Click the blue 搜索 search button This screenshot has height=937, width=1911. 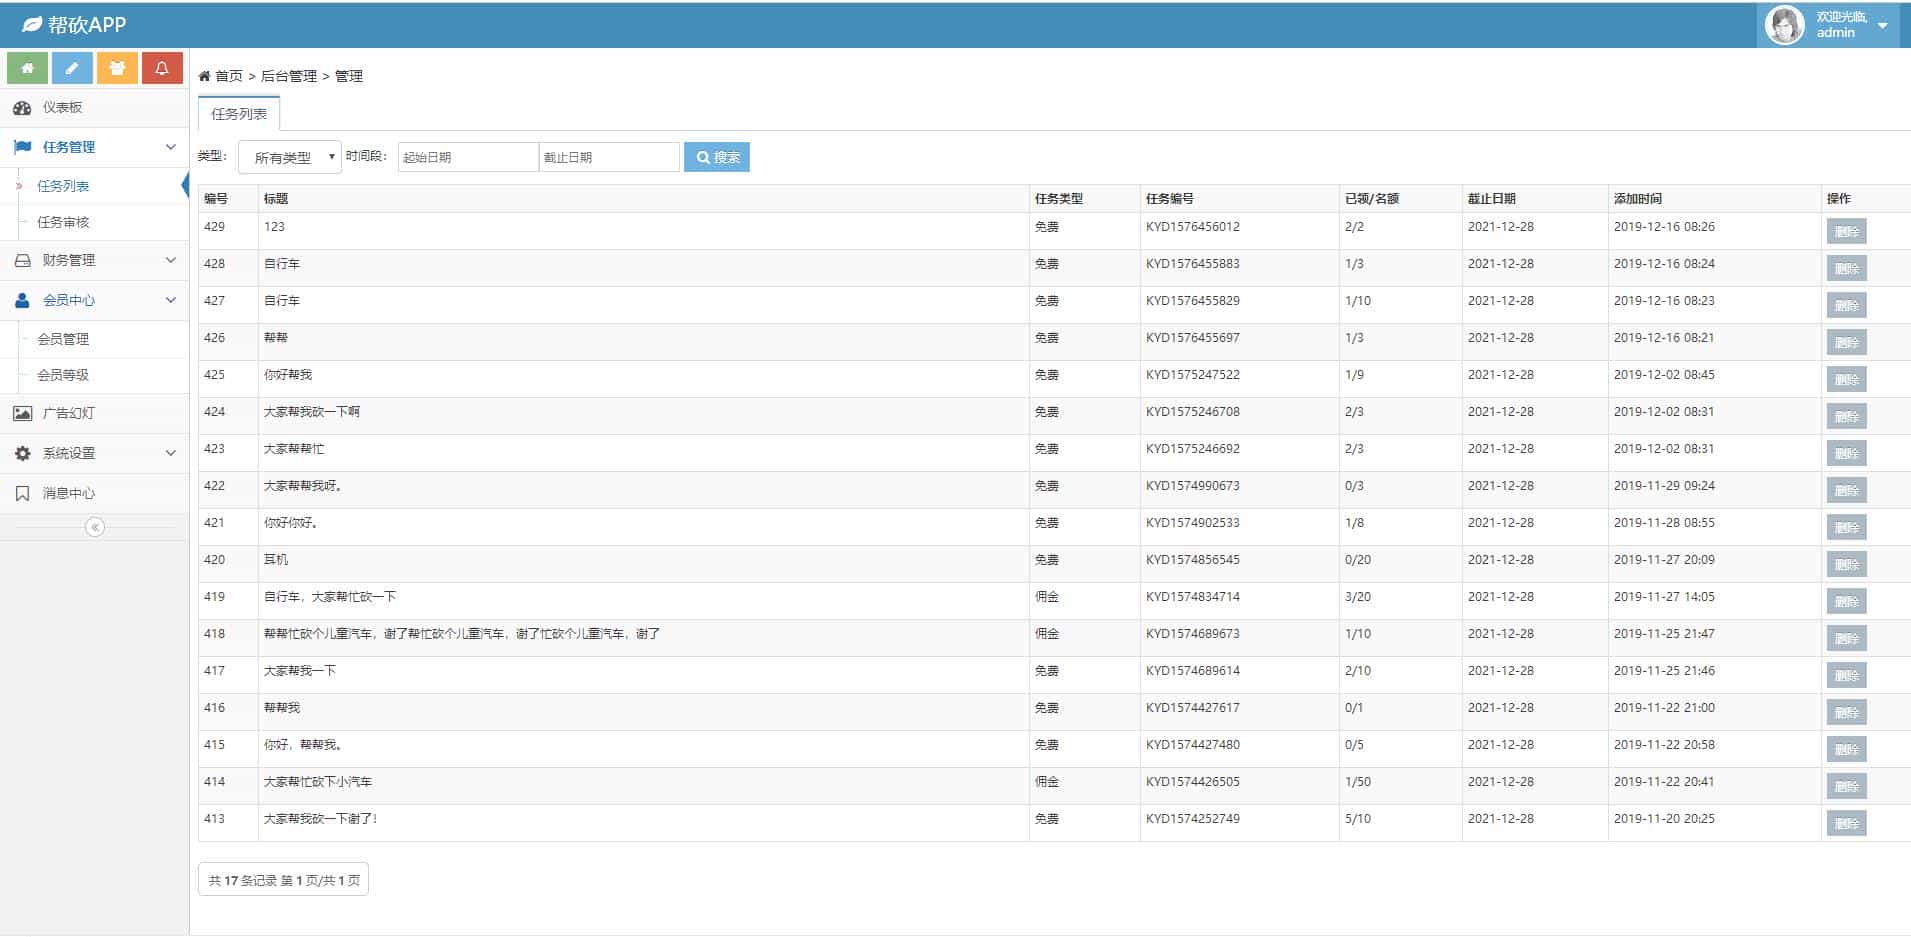716,157
